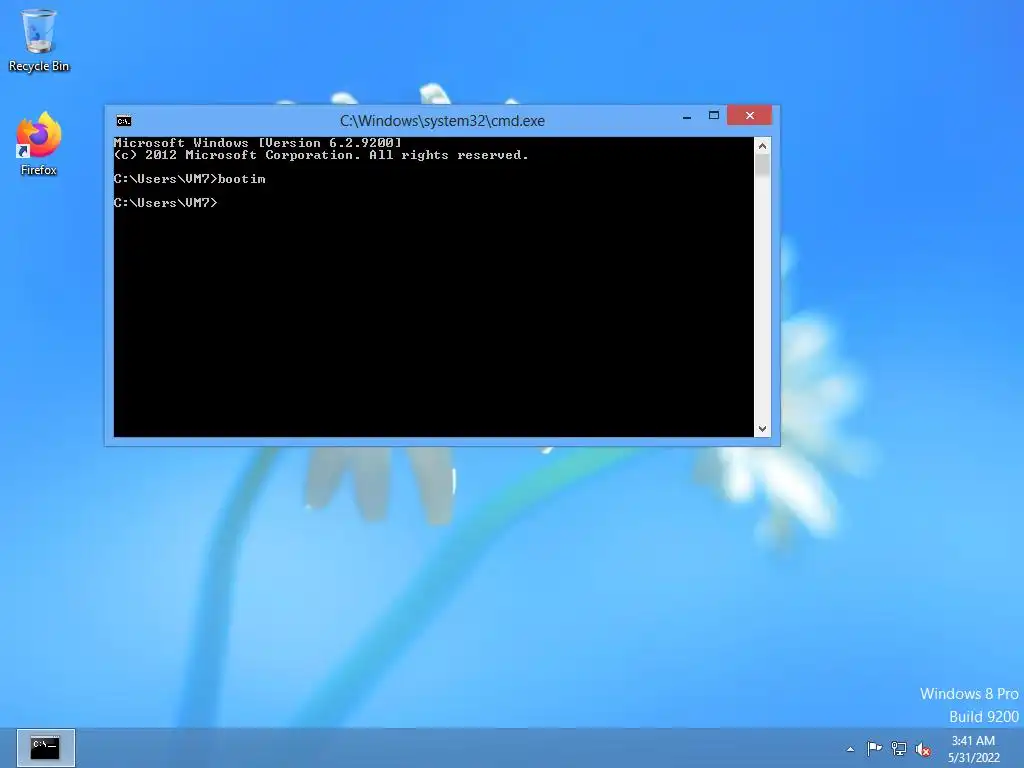Open the Action Center flag icon
This screenshot has height=768, width=1024.
tap(874, 748)
